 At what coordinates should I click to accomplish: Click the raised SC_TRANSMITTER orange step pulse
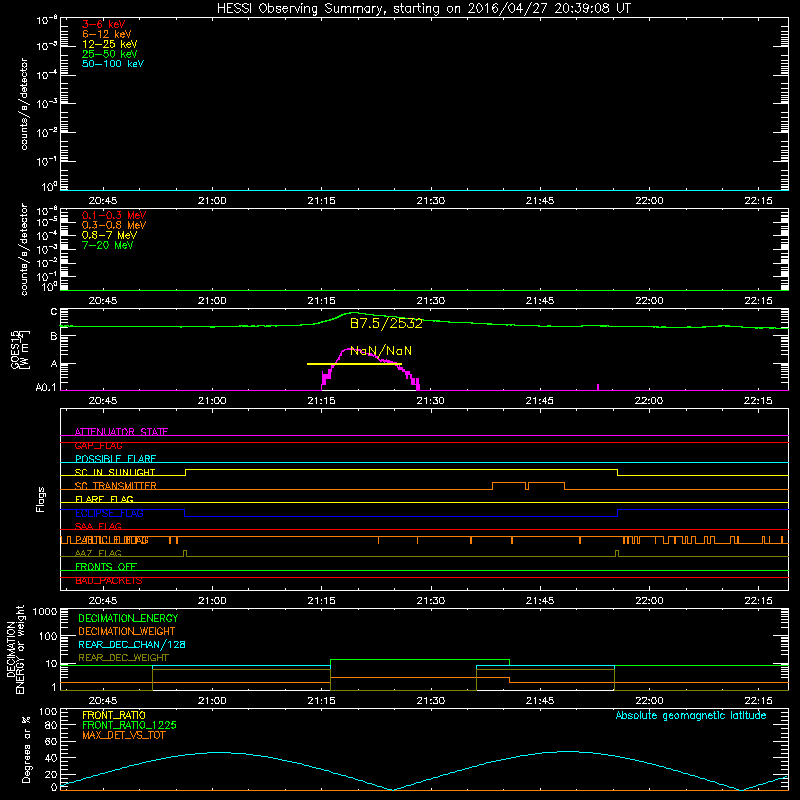[528, 485]
